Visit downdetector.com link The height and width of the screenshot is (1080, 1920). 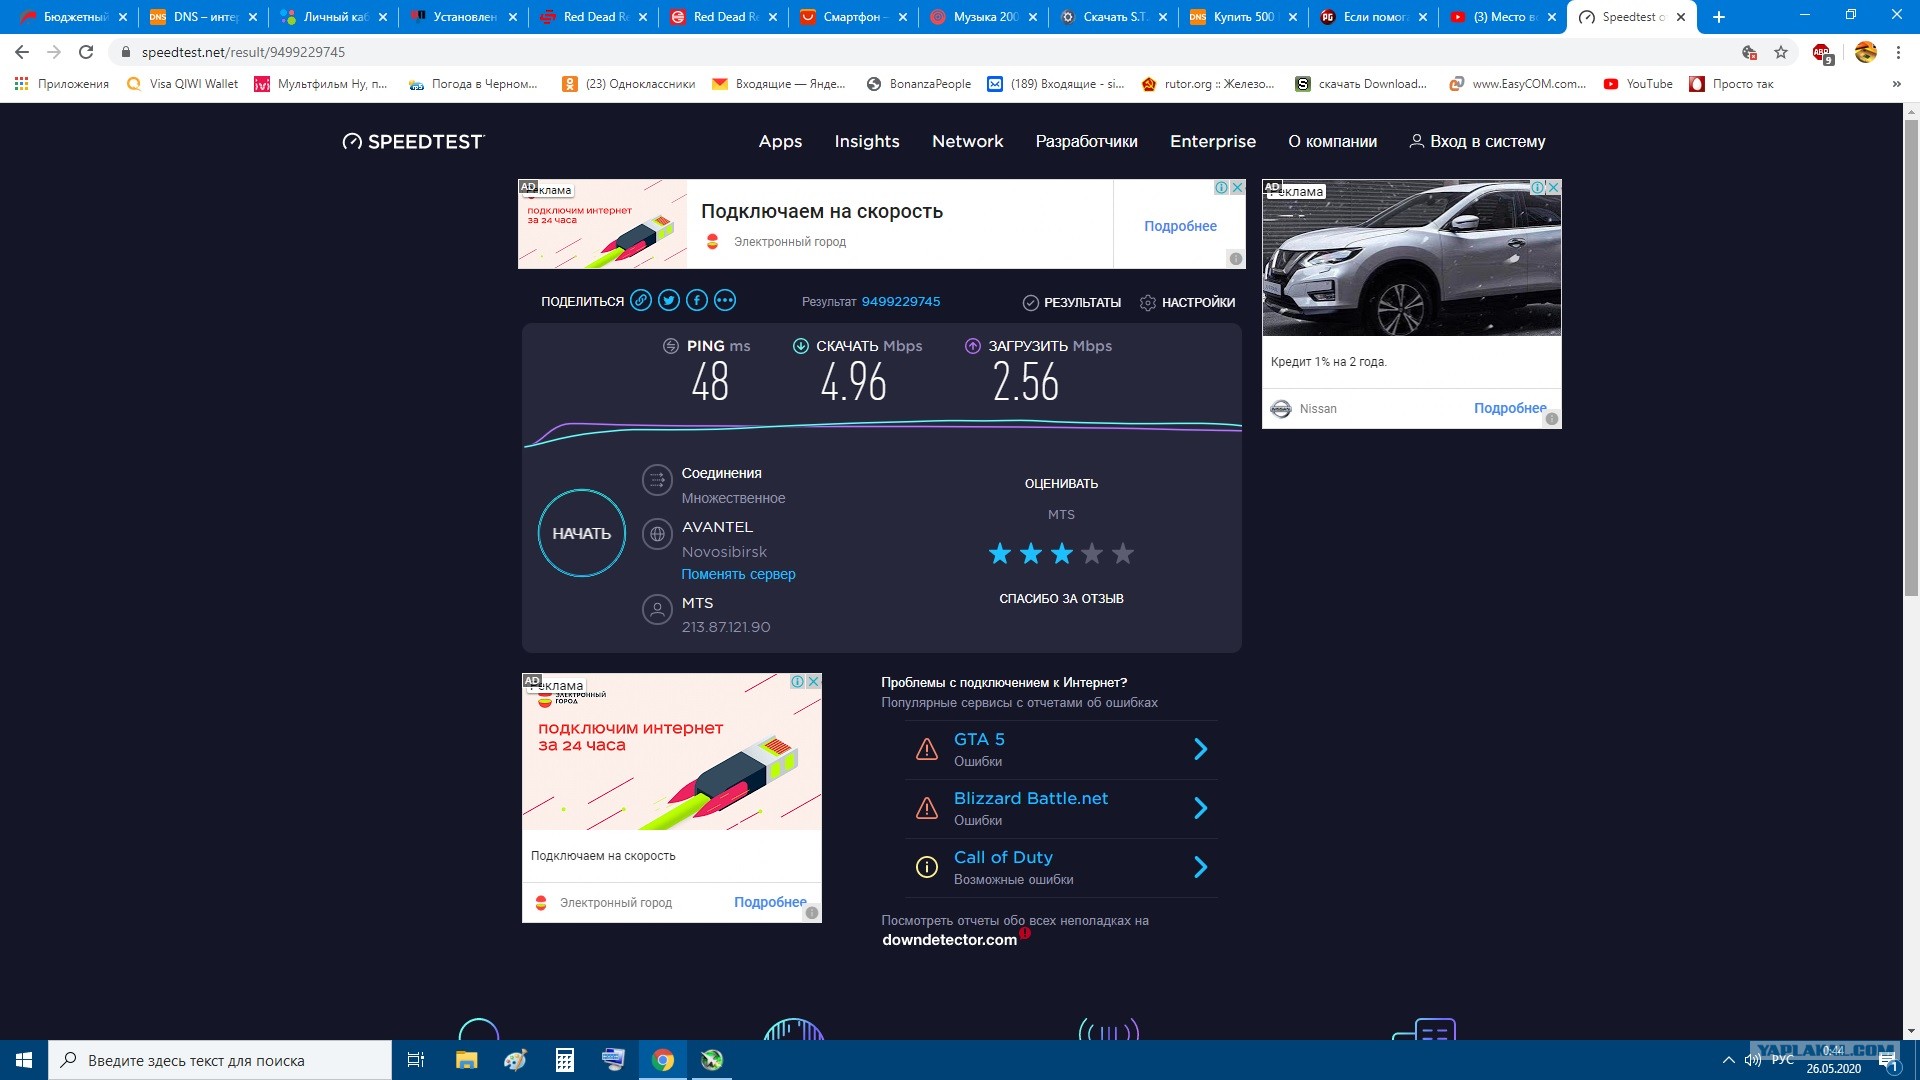[949, 940]
